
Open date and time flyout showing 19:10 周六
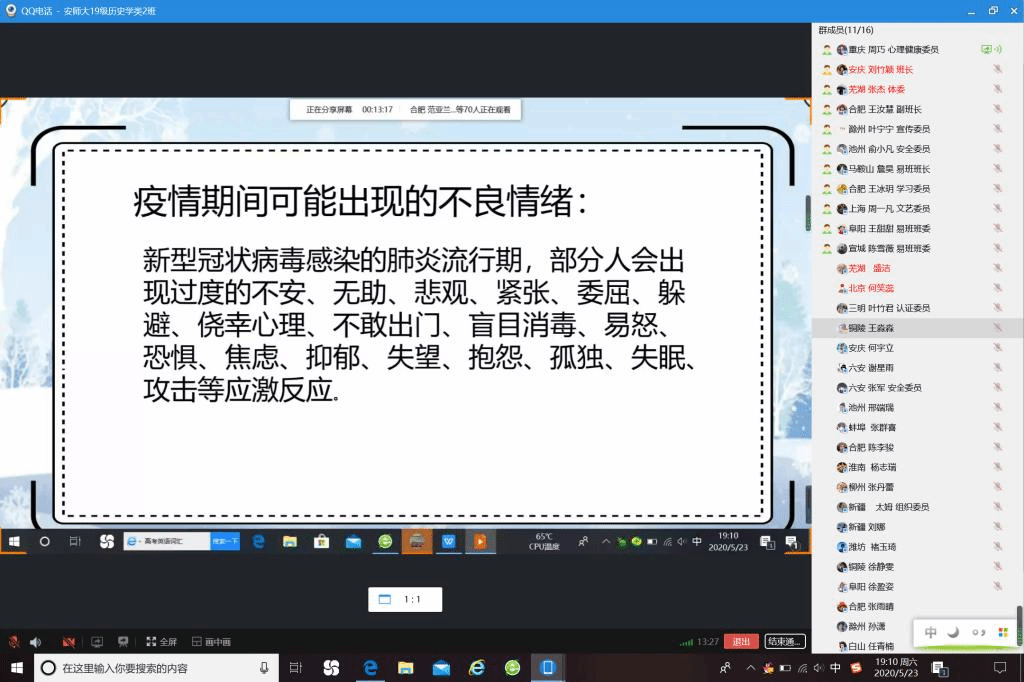pos(897,667)
